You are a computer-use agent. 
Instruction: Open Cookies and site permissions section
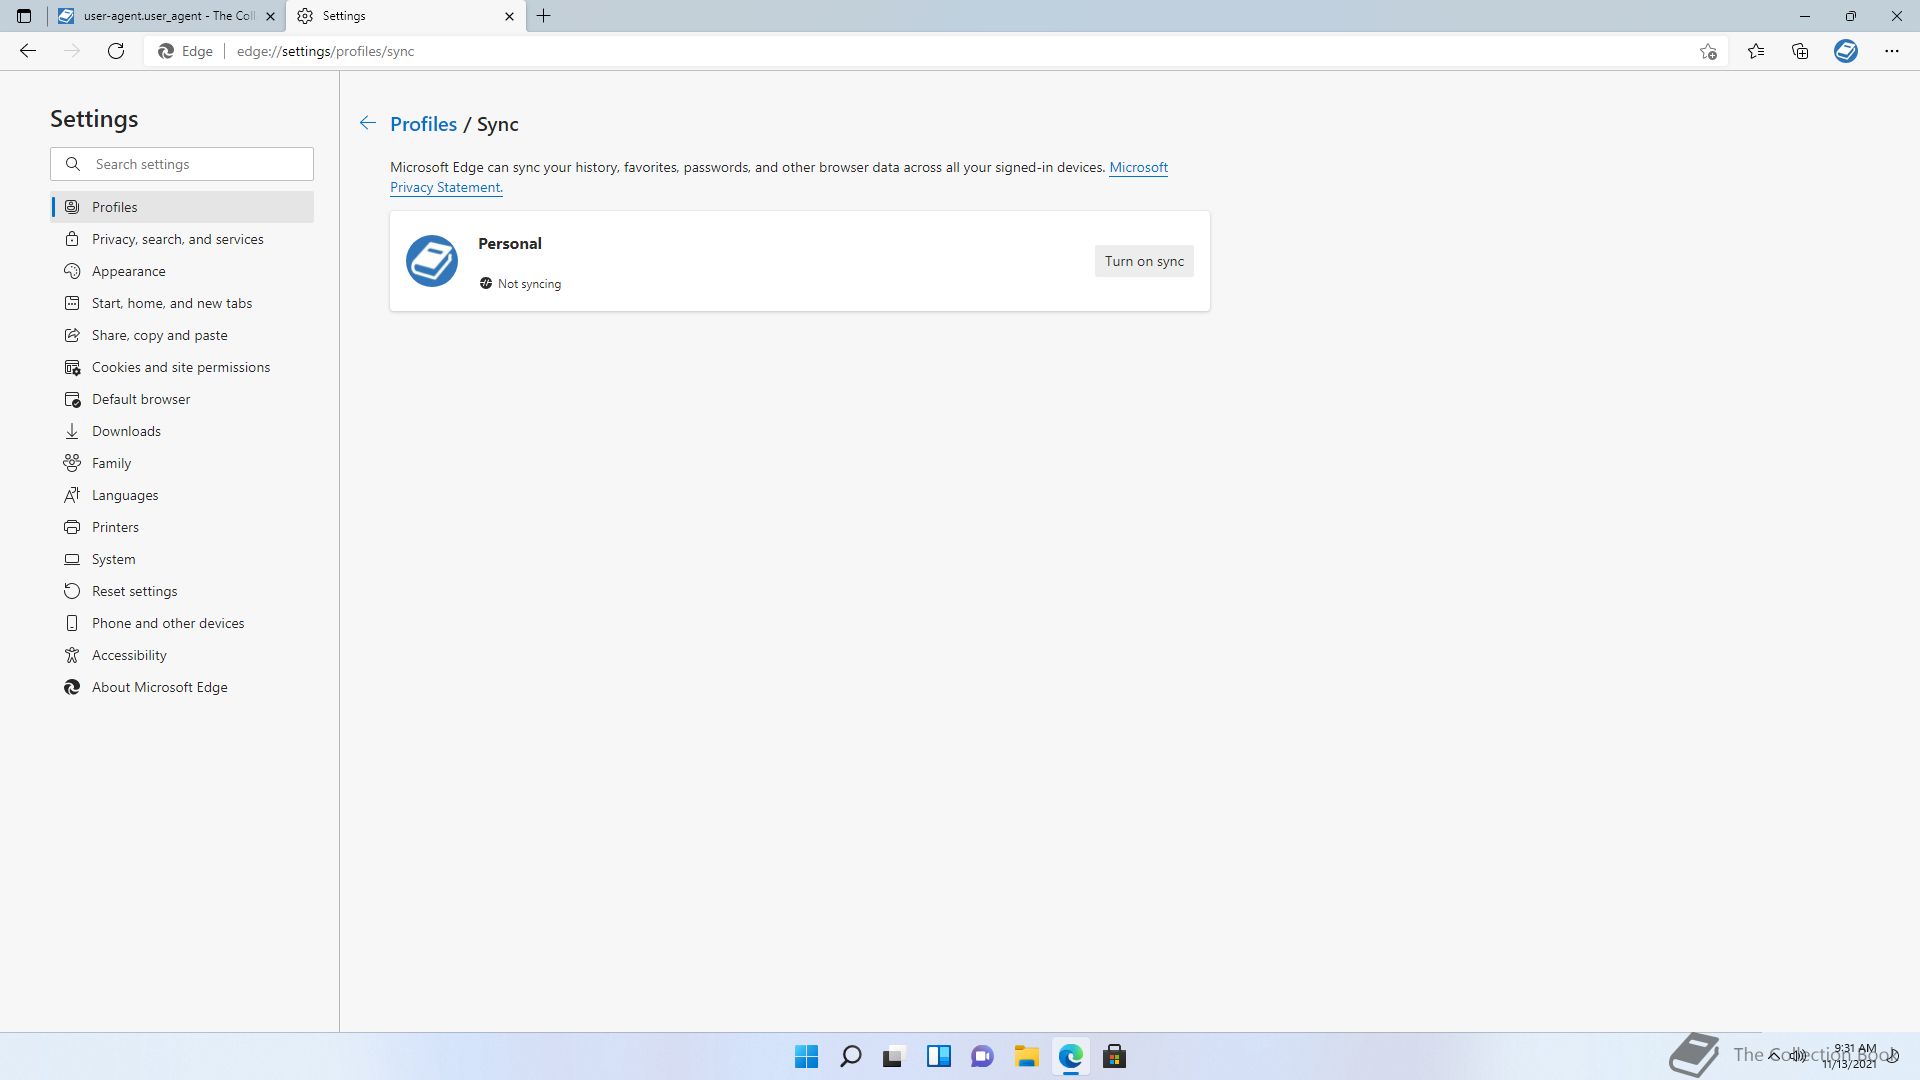(x=180, y=367)
